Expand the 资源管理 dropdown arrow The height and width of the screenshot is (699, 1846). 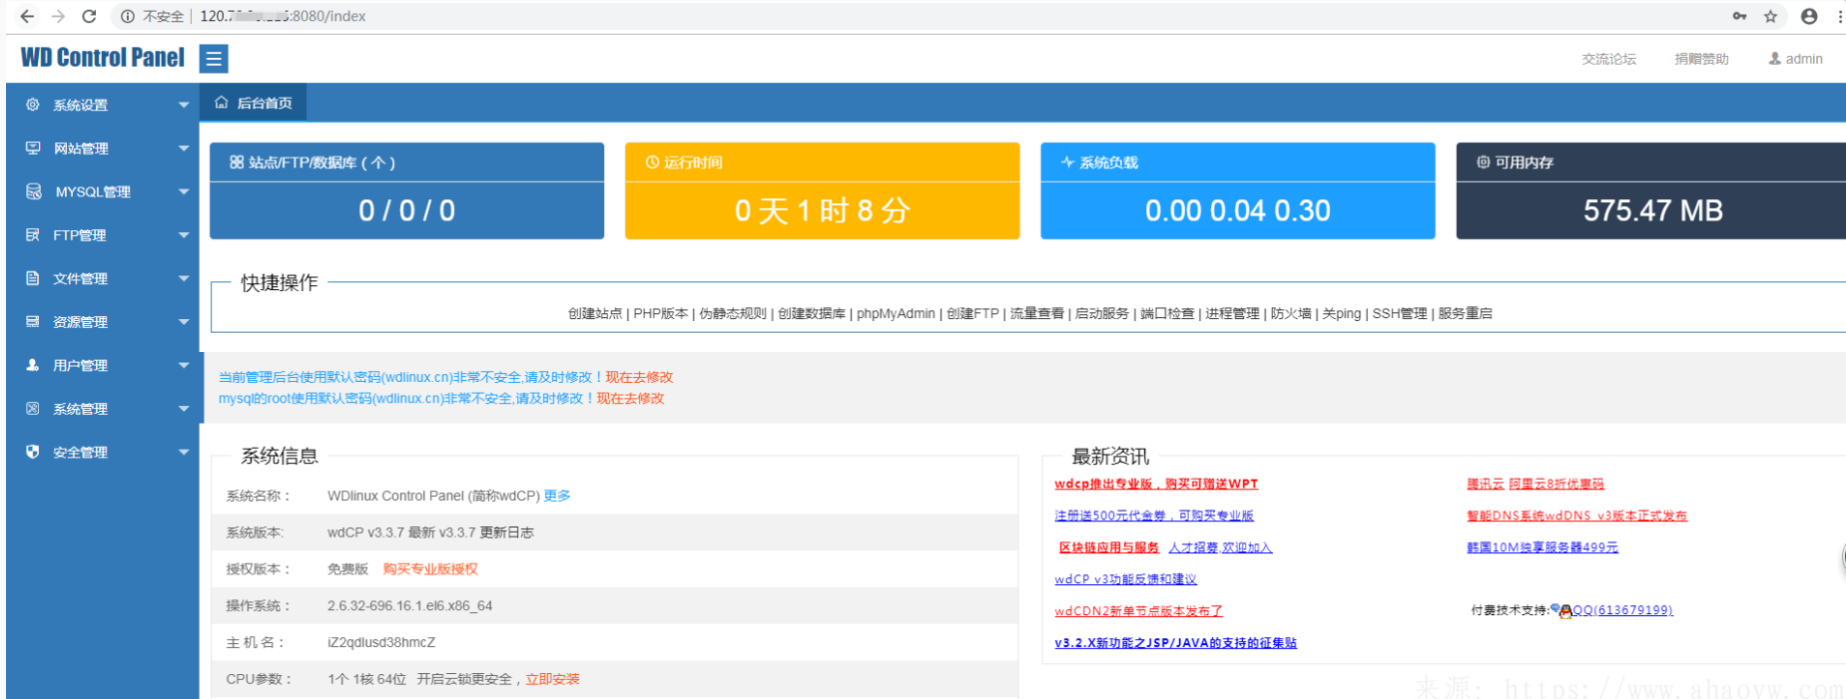coord(183,322)
